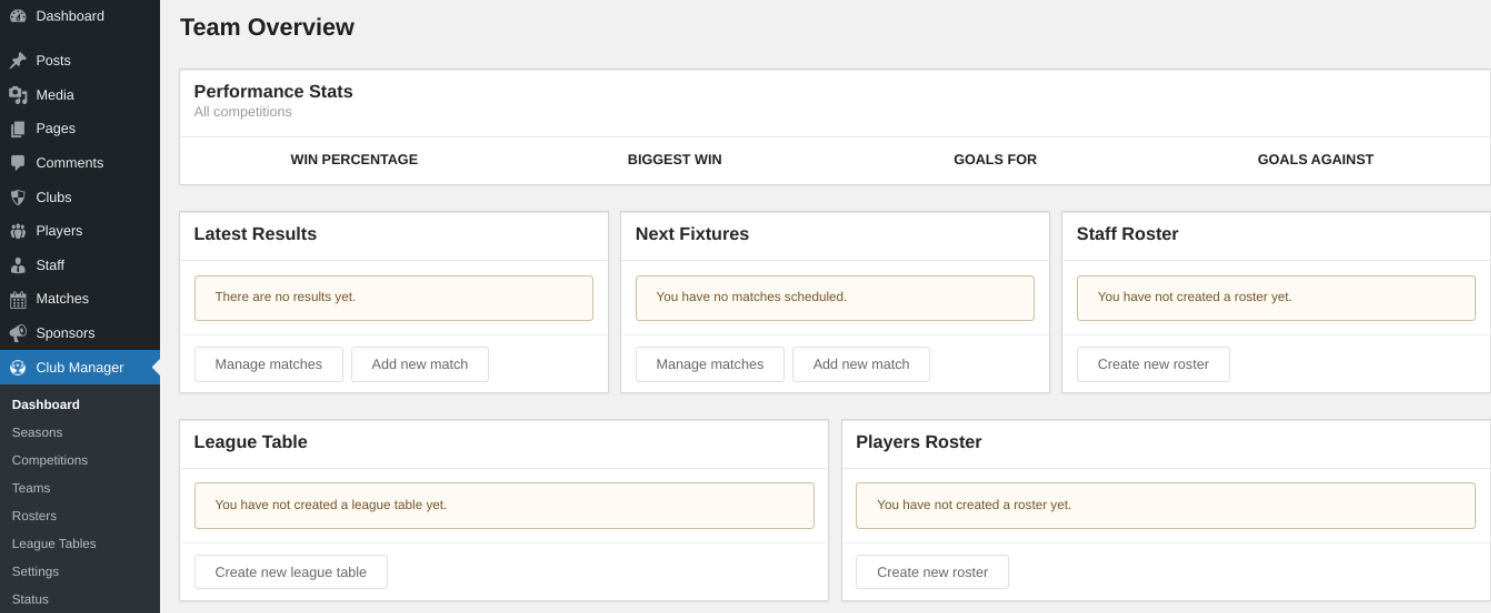Viewport: 1491px width, 613px height.
Task: Open the Media library icon
Action: [19, 94]
